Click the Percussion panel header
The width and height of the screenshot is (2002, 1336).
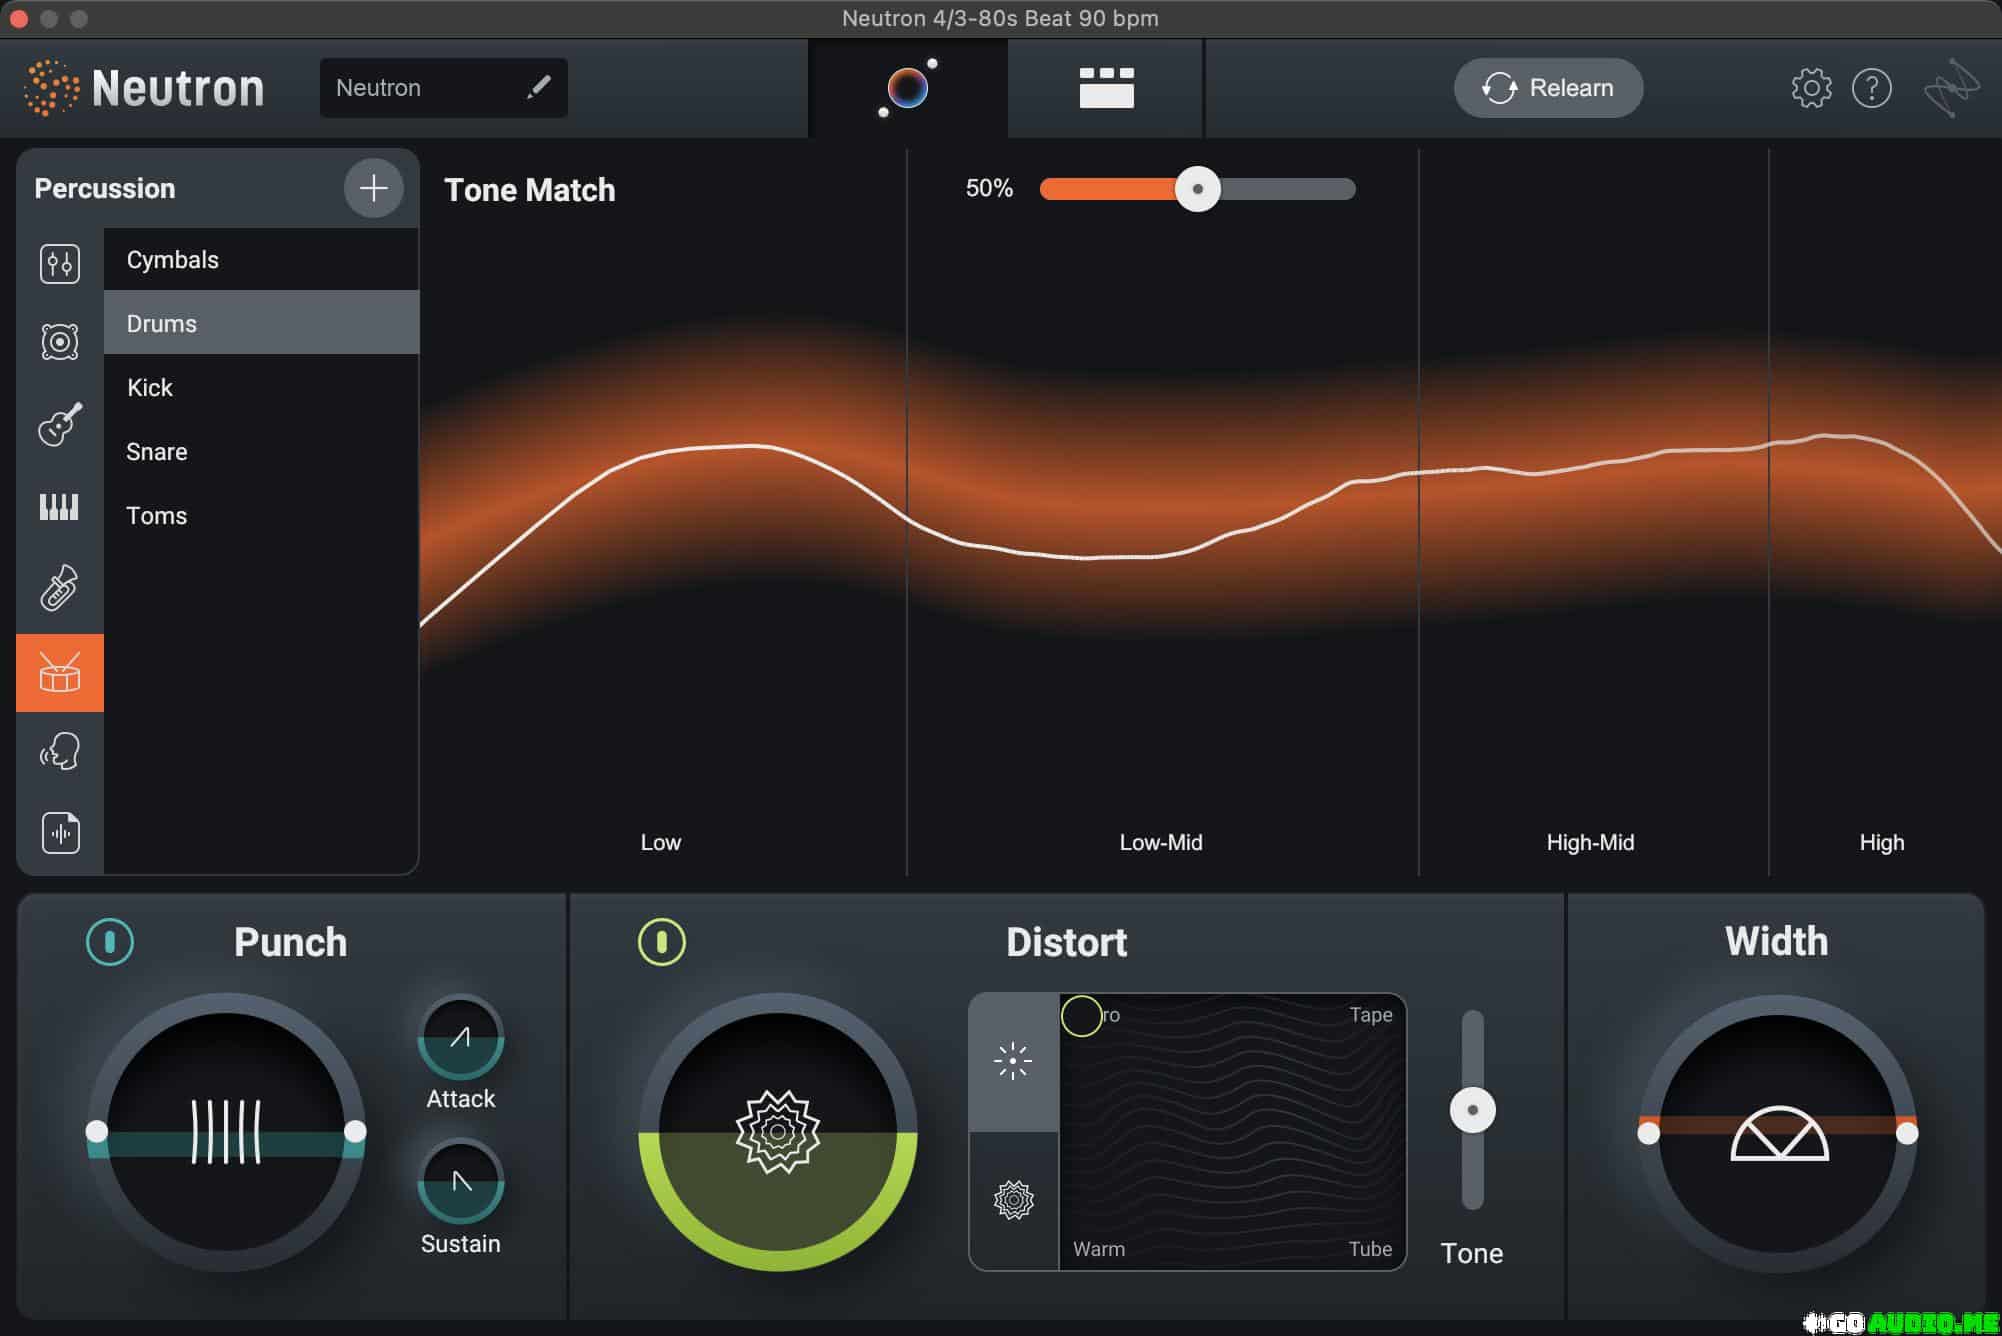pyautogui.click(x=105, y=188)
